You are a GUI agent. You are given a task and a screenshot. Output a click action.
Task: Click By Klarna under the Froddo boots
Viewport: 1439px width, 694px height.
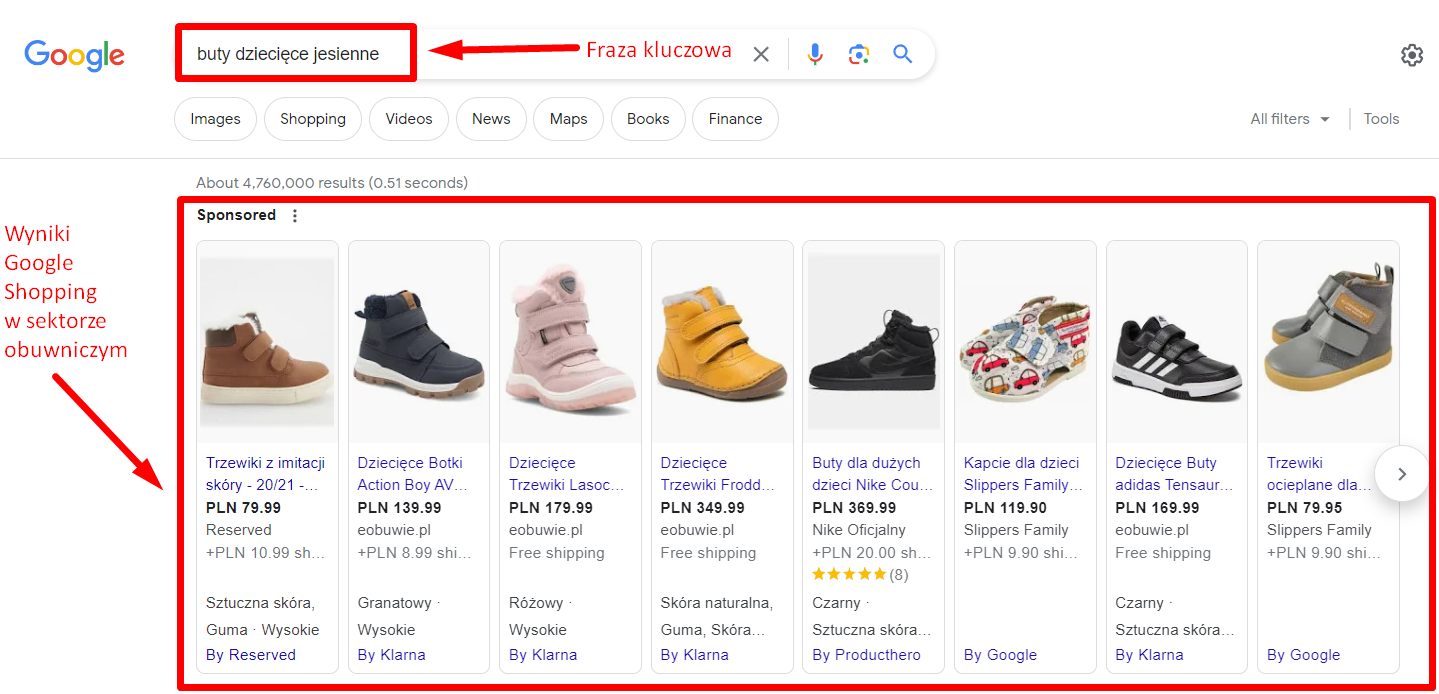pos(694,655)
